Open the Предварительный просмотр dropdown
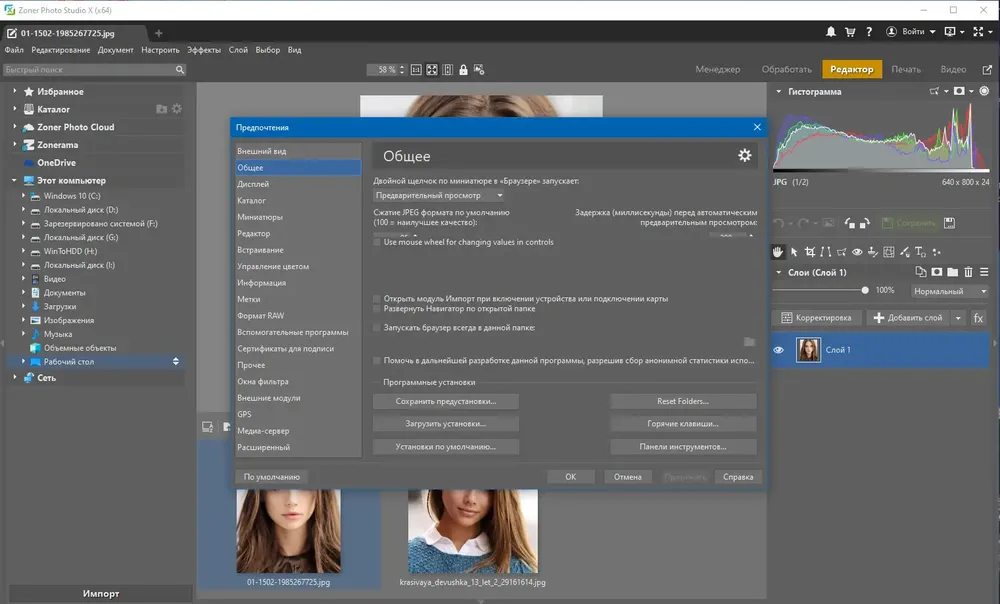Image resolution: width=1000 pixels, height=604 pixels. (x=439, y=195)
